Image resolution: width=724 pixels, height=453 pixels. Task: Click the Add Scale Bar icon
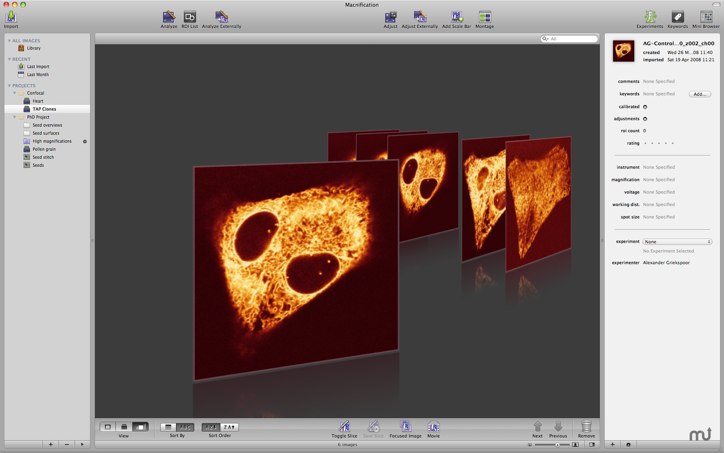pos(457,17)
